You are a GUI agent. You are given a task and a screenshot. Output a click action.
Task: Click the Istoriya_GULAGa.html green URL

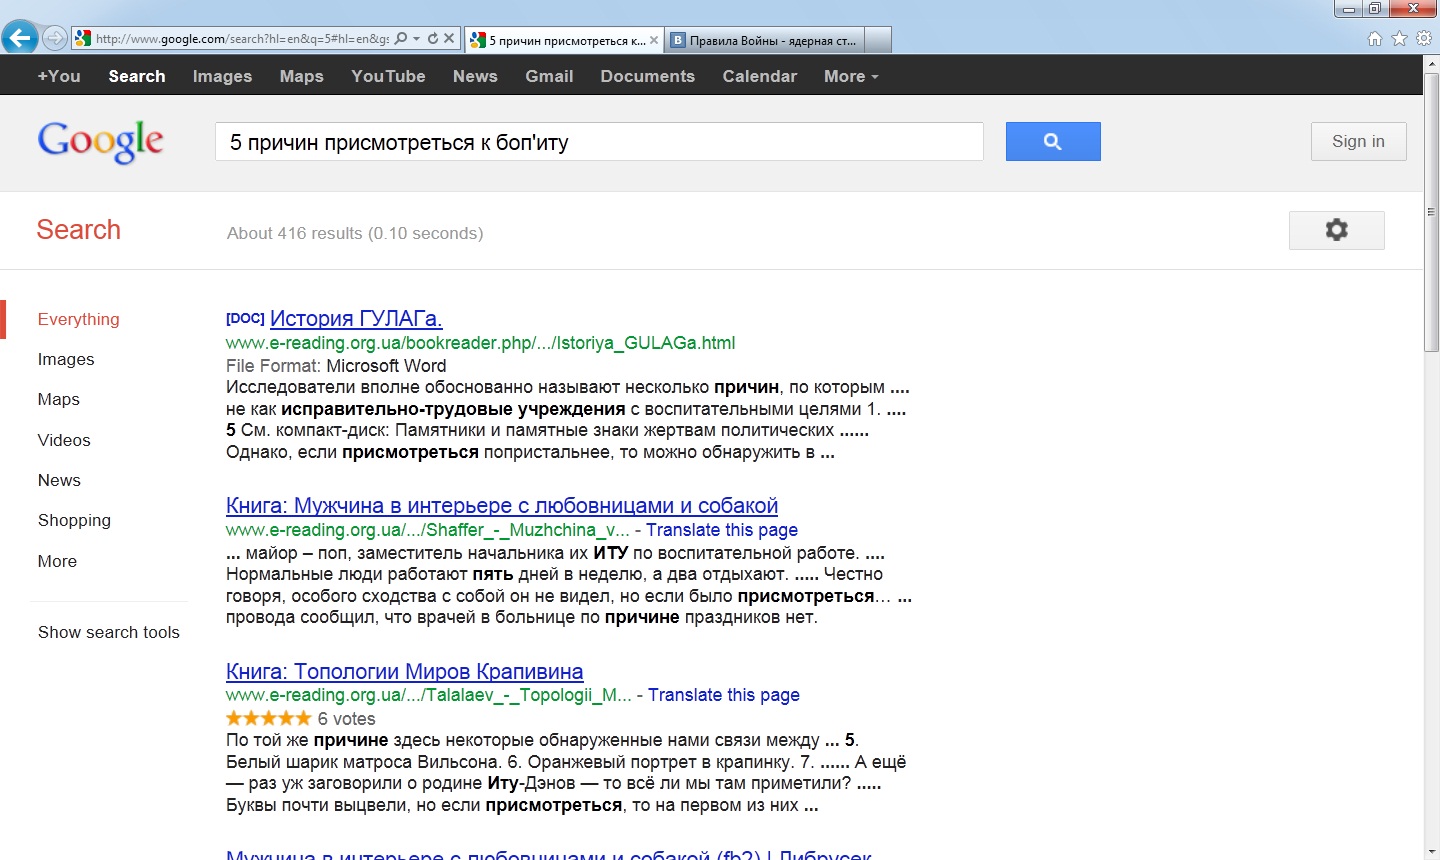click(x=481, y=343)
